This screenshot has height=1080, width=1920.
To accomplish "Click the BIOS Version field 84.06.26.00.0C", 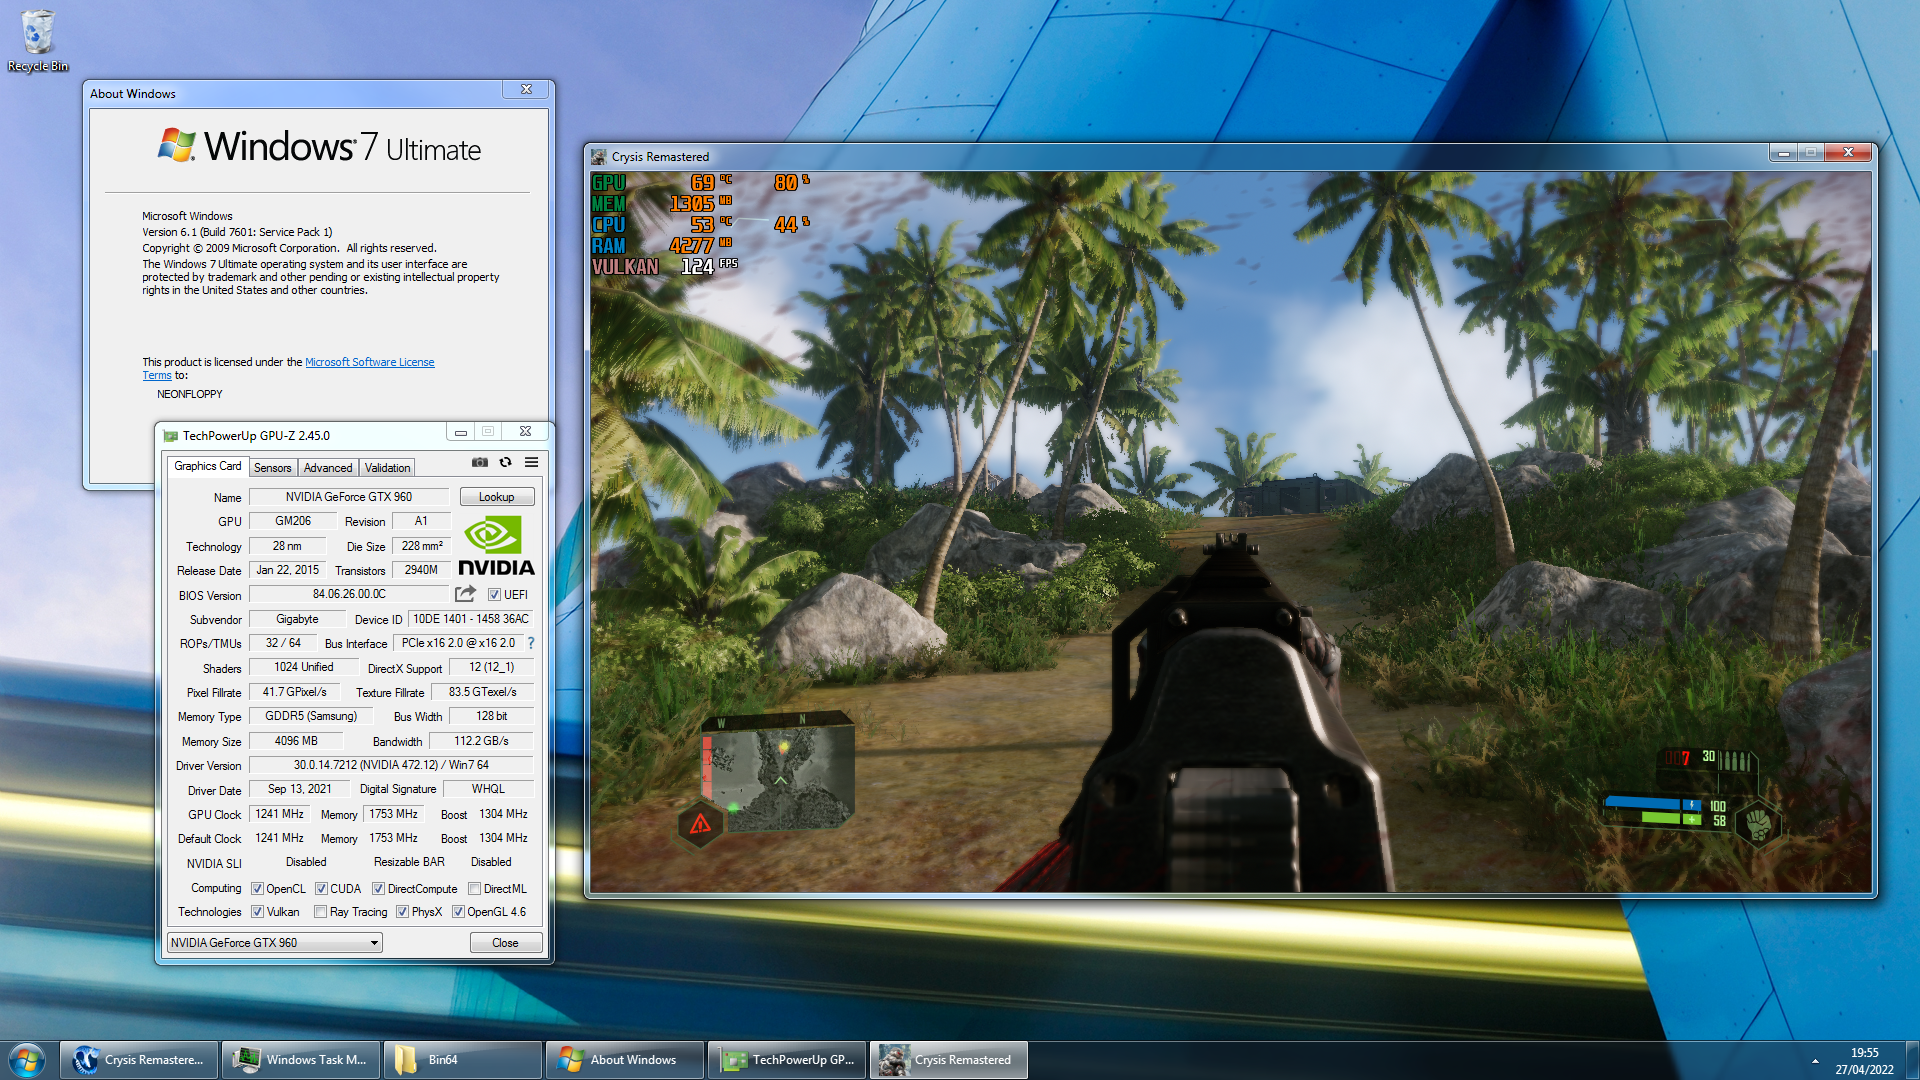I will click(x=349, y=594).
